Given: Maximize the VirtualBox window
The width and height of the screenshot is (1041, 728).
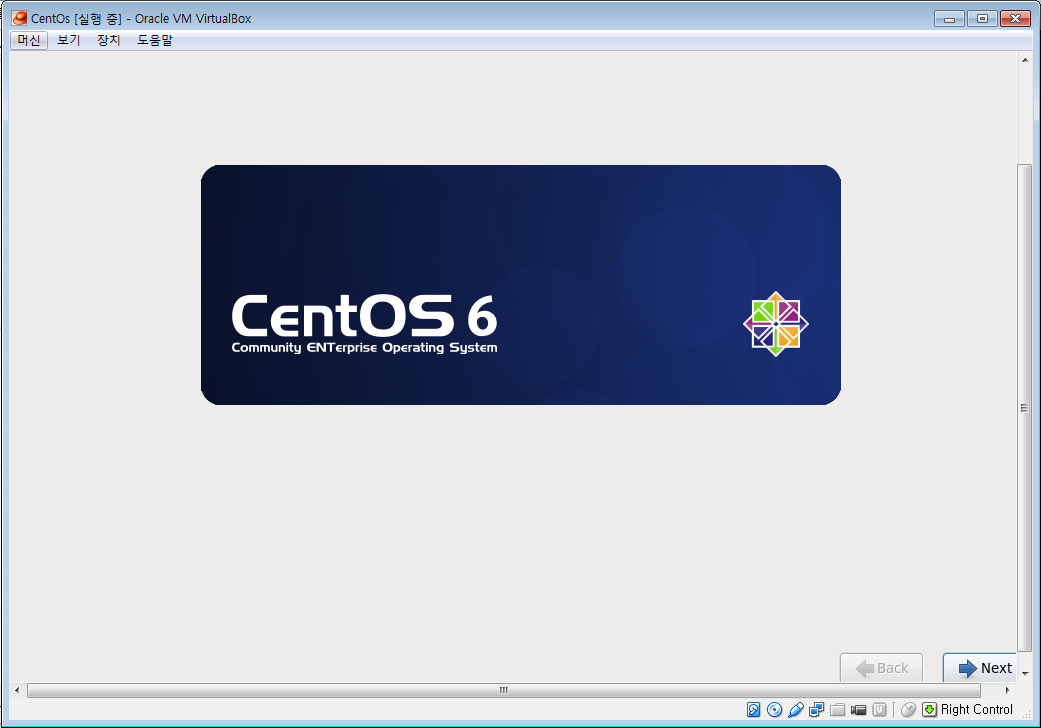Looking at the screenshot, I should pyautogui.click(x=982, y=19).
